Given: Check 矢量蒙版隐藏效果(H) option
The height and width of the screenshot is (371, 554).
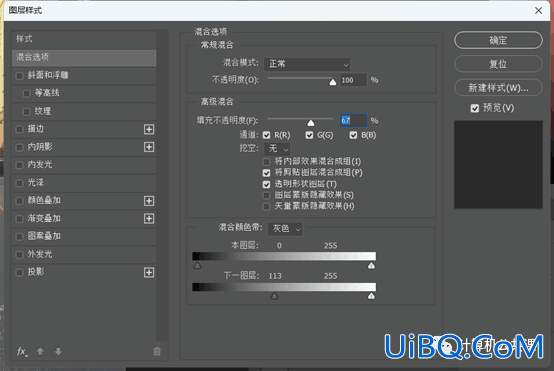Looking at the screenshot, I should tap(266, 206).
